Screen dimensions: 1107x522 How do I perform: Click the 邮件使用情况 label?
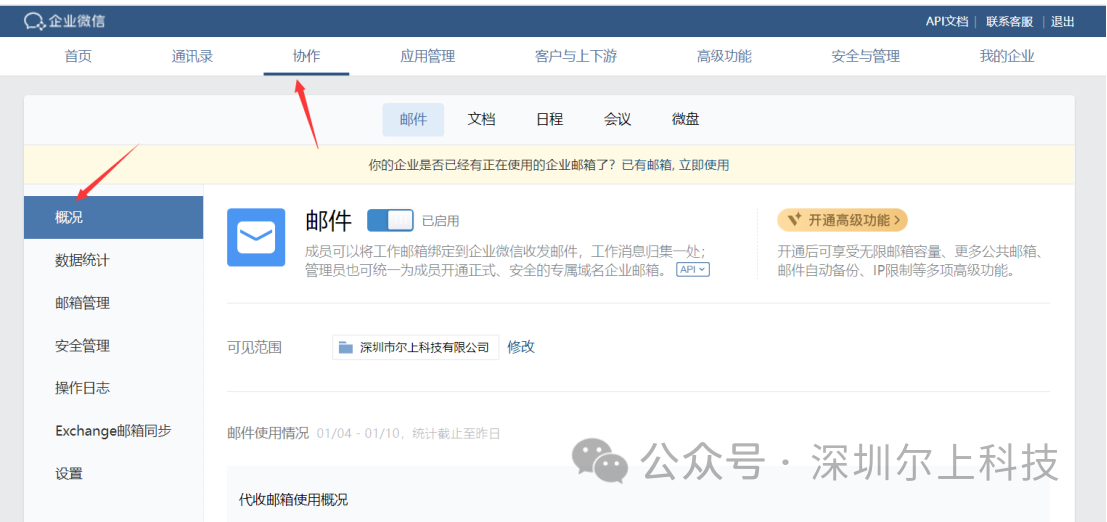(268, 433)
